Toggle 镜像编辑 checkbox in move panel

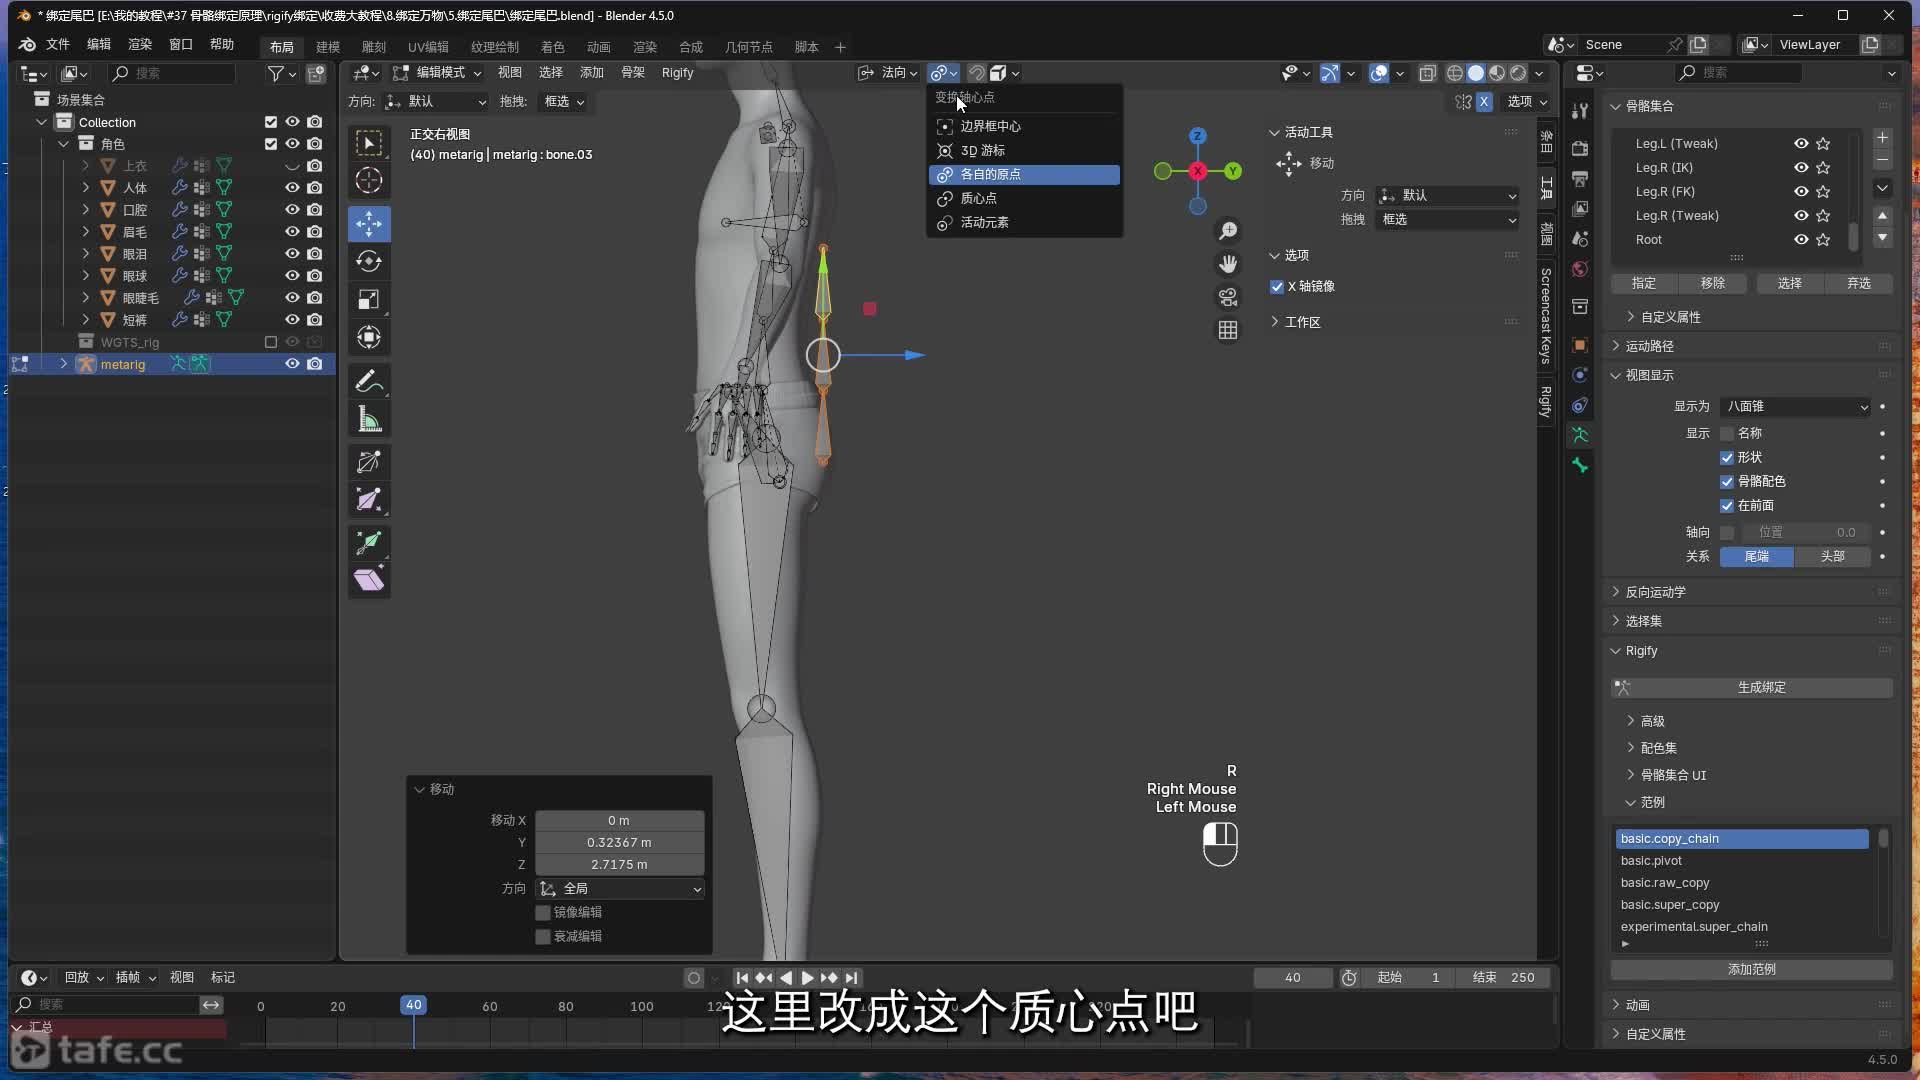point(543,913)
